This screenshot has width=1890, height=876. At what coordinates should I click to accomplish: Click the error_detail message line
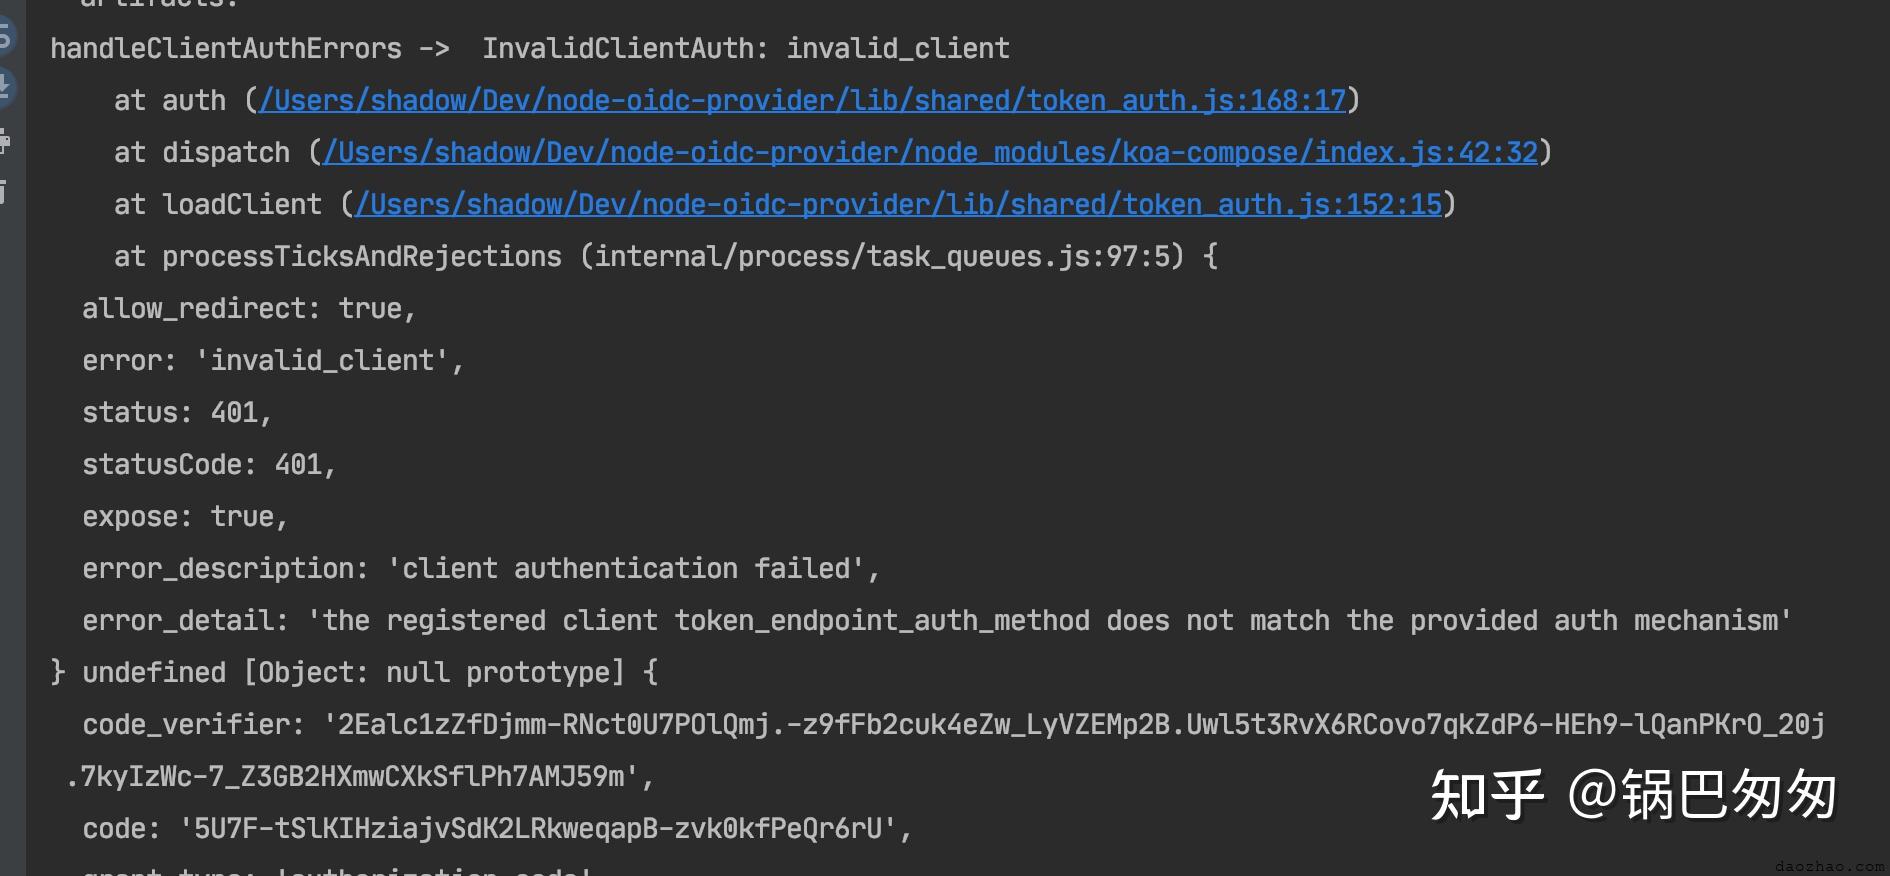(937, 620)
